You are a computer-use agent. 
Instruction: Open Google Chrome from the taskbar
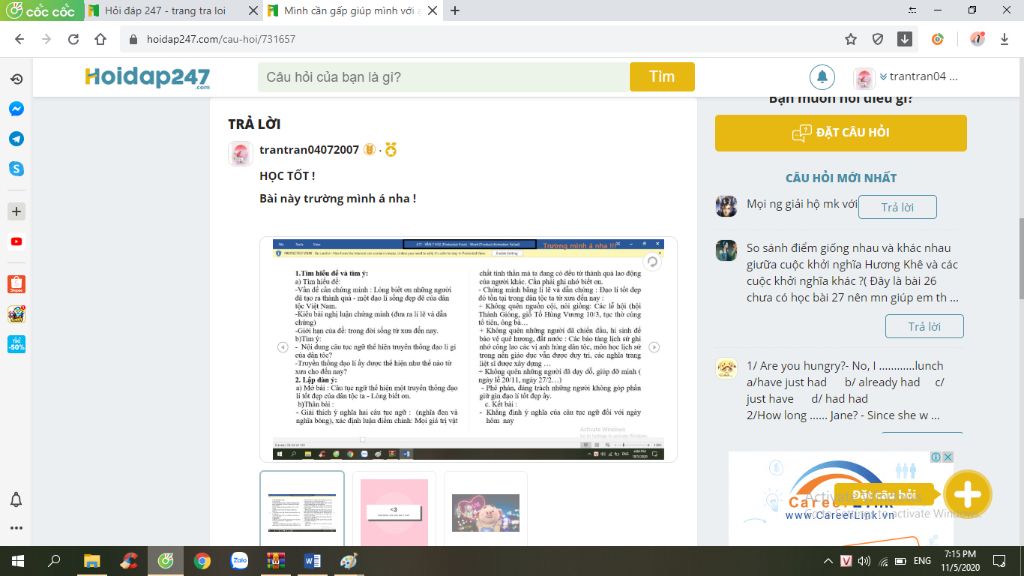point(202,561)
